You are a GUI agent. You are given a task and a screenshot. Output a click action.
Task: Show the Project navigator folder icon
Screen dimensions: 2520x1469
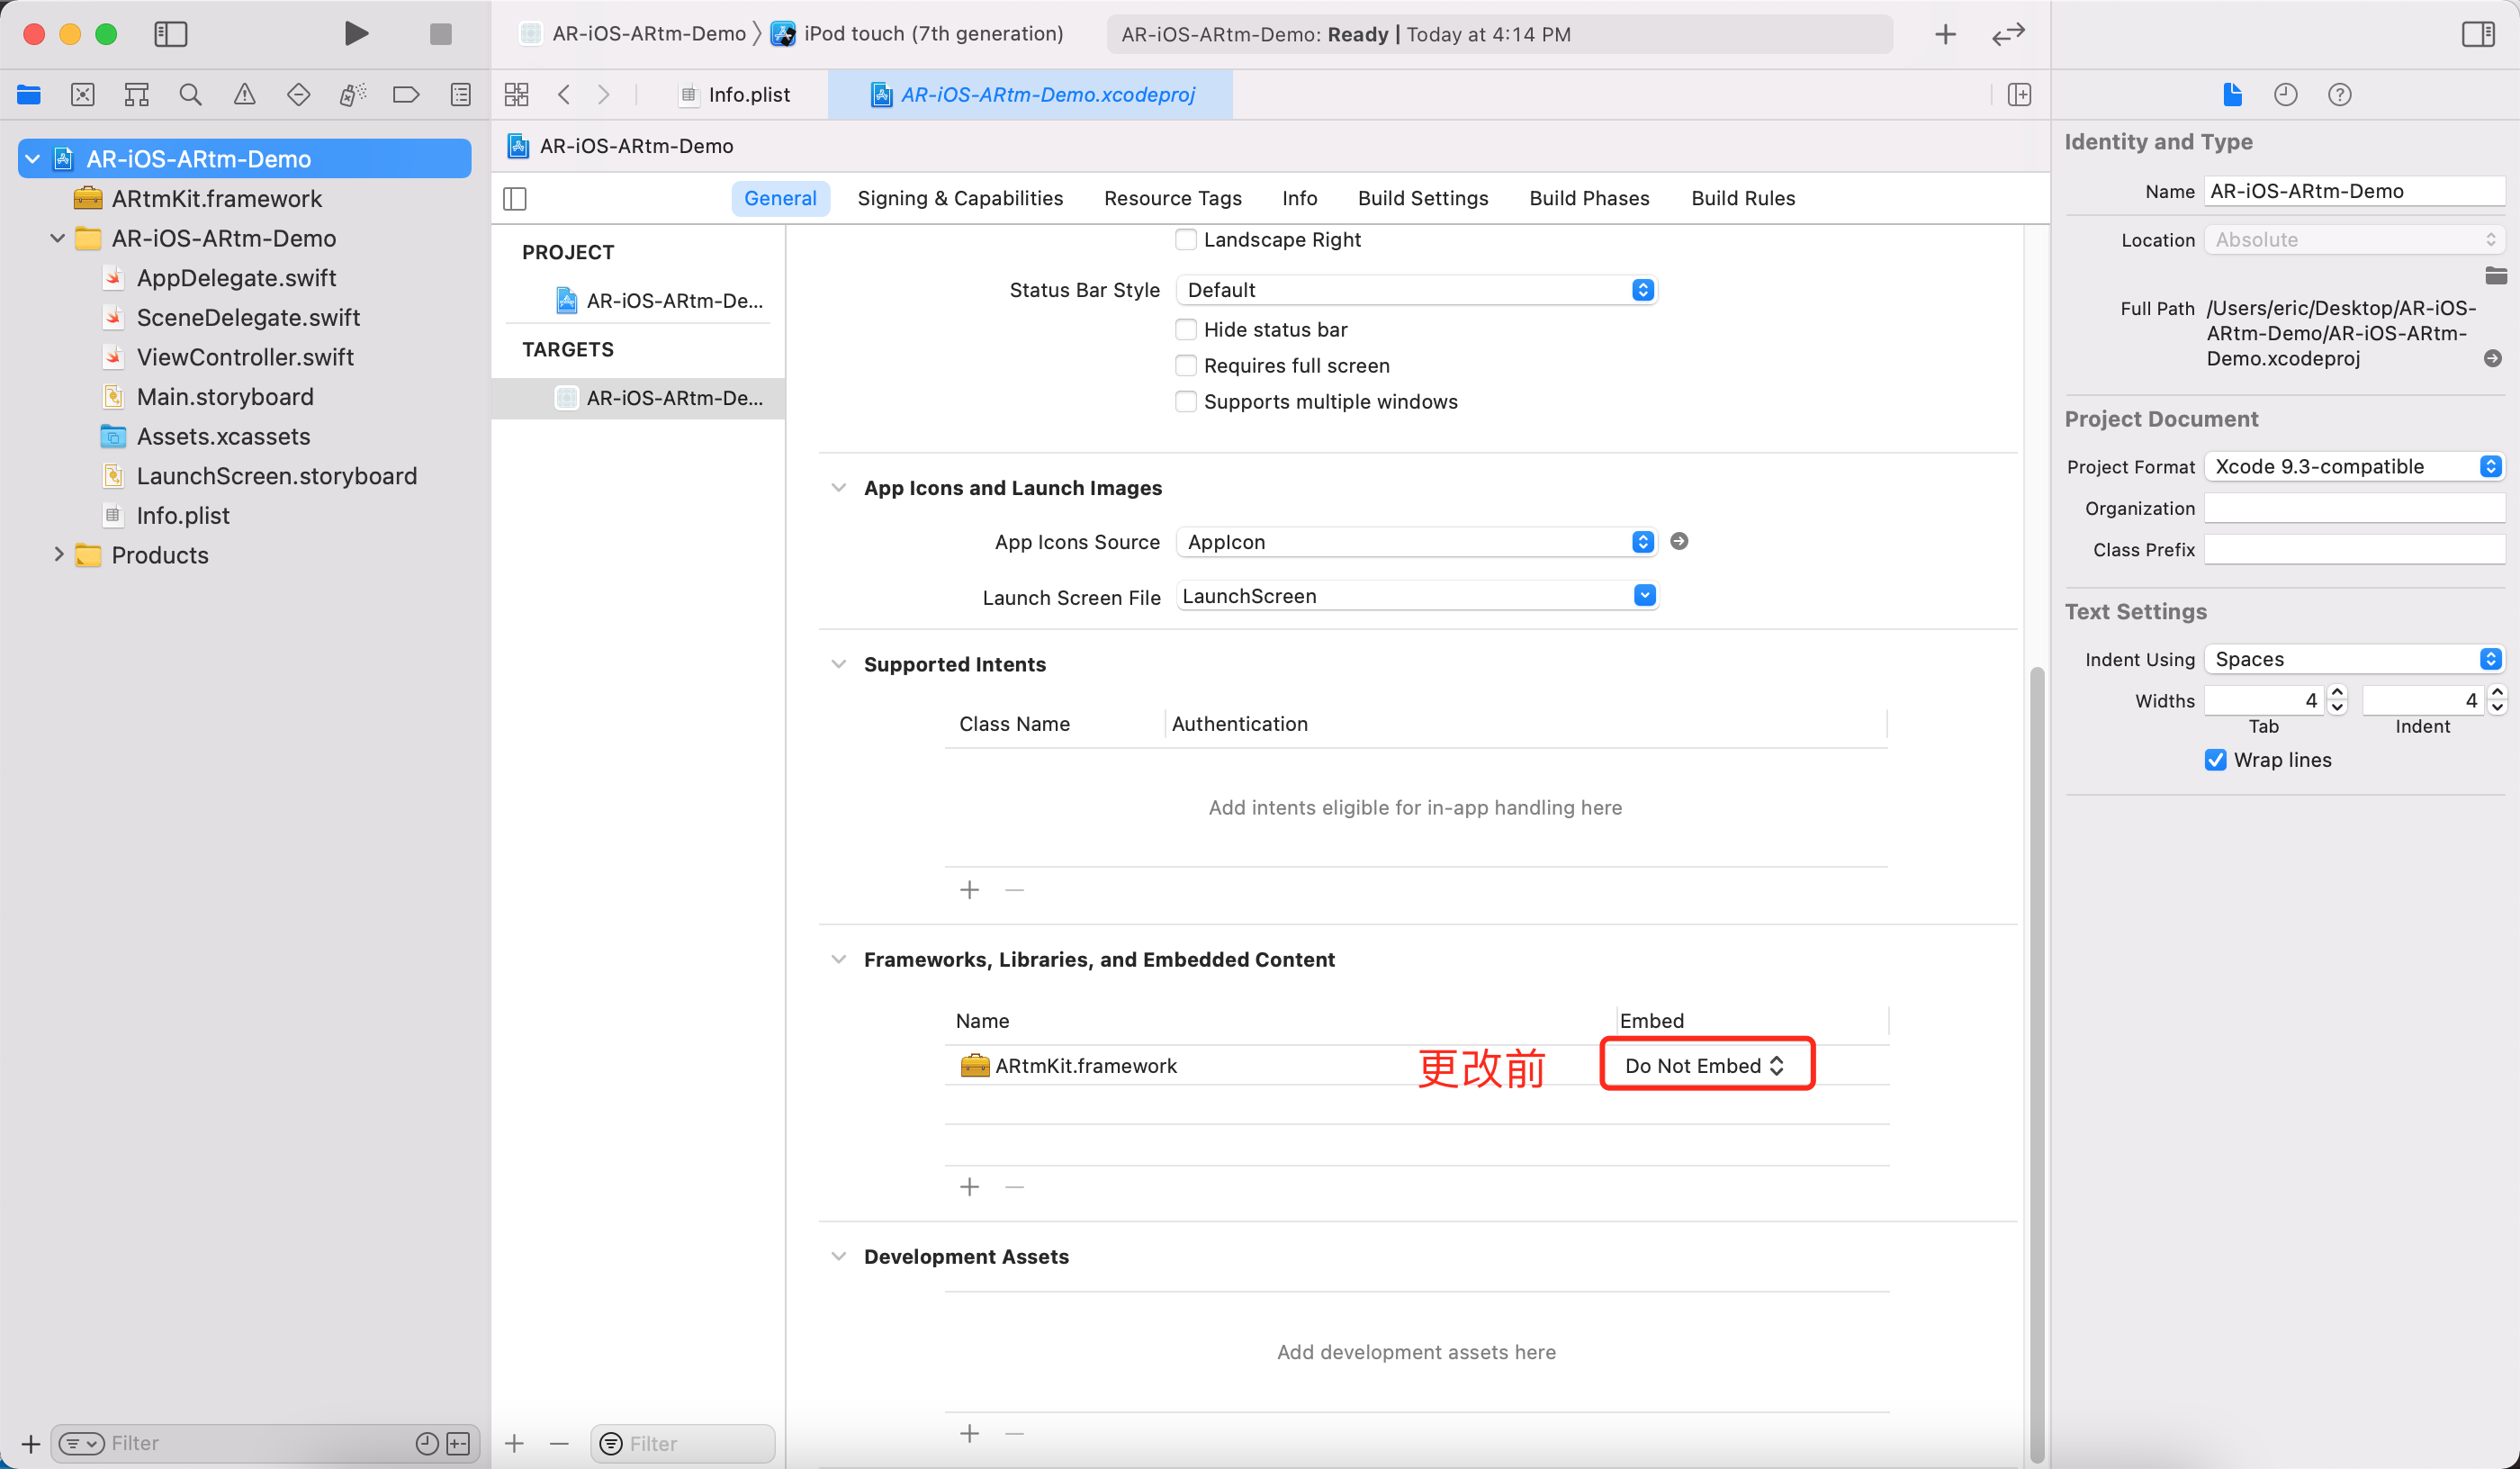coord(29,95)
